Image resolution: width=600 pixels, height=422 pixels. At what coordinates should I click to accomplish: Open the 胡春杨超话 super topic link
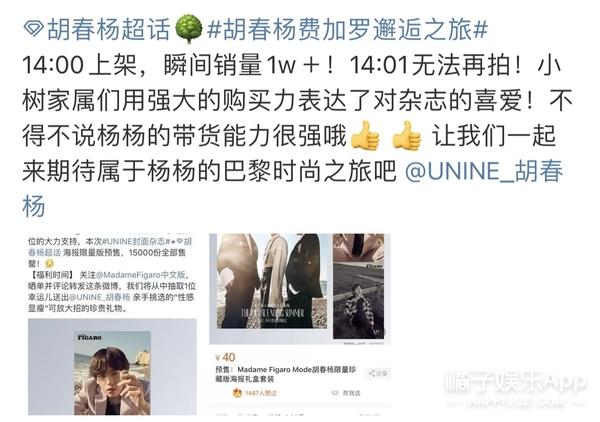pyautogui.click(x=108, y=30)
